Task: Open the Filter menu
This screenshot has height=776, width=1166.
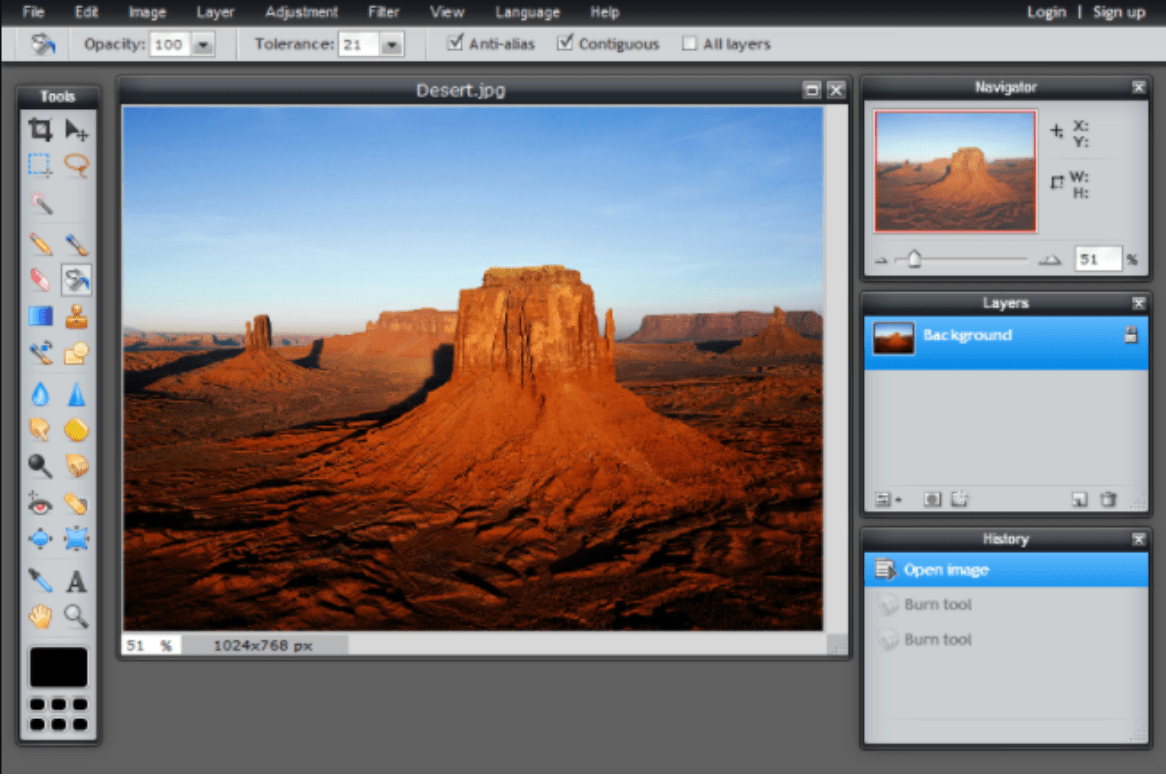Action: [384, 12]
